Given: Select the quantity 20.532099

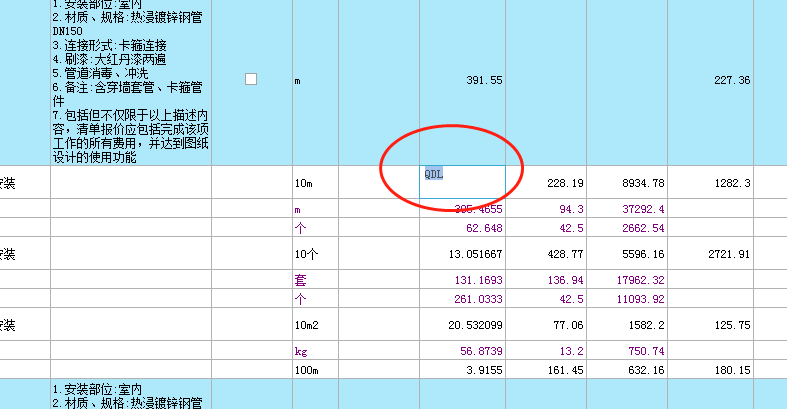Looking at the screenshot, I should (475, 325).
